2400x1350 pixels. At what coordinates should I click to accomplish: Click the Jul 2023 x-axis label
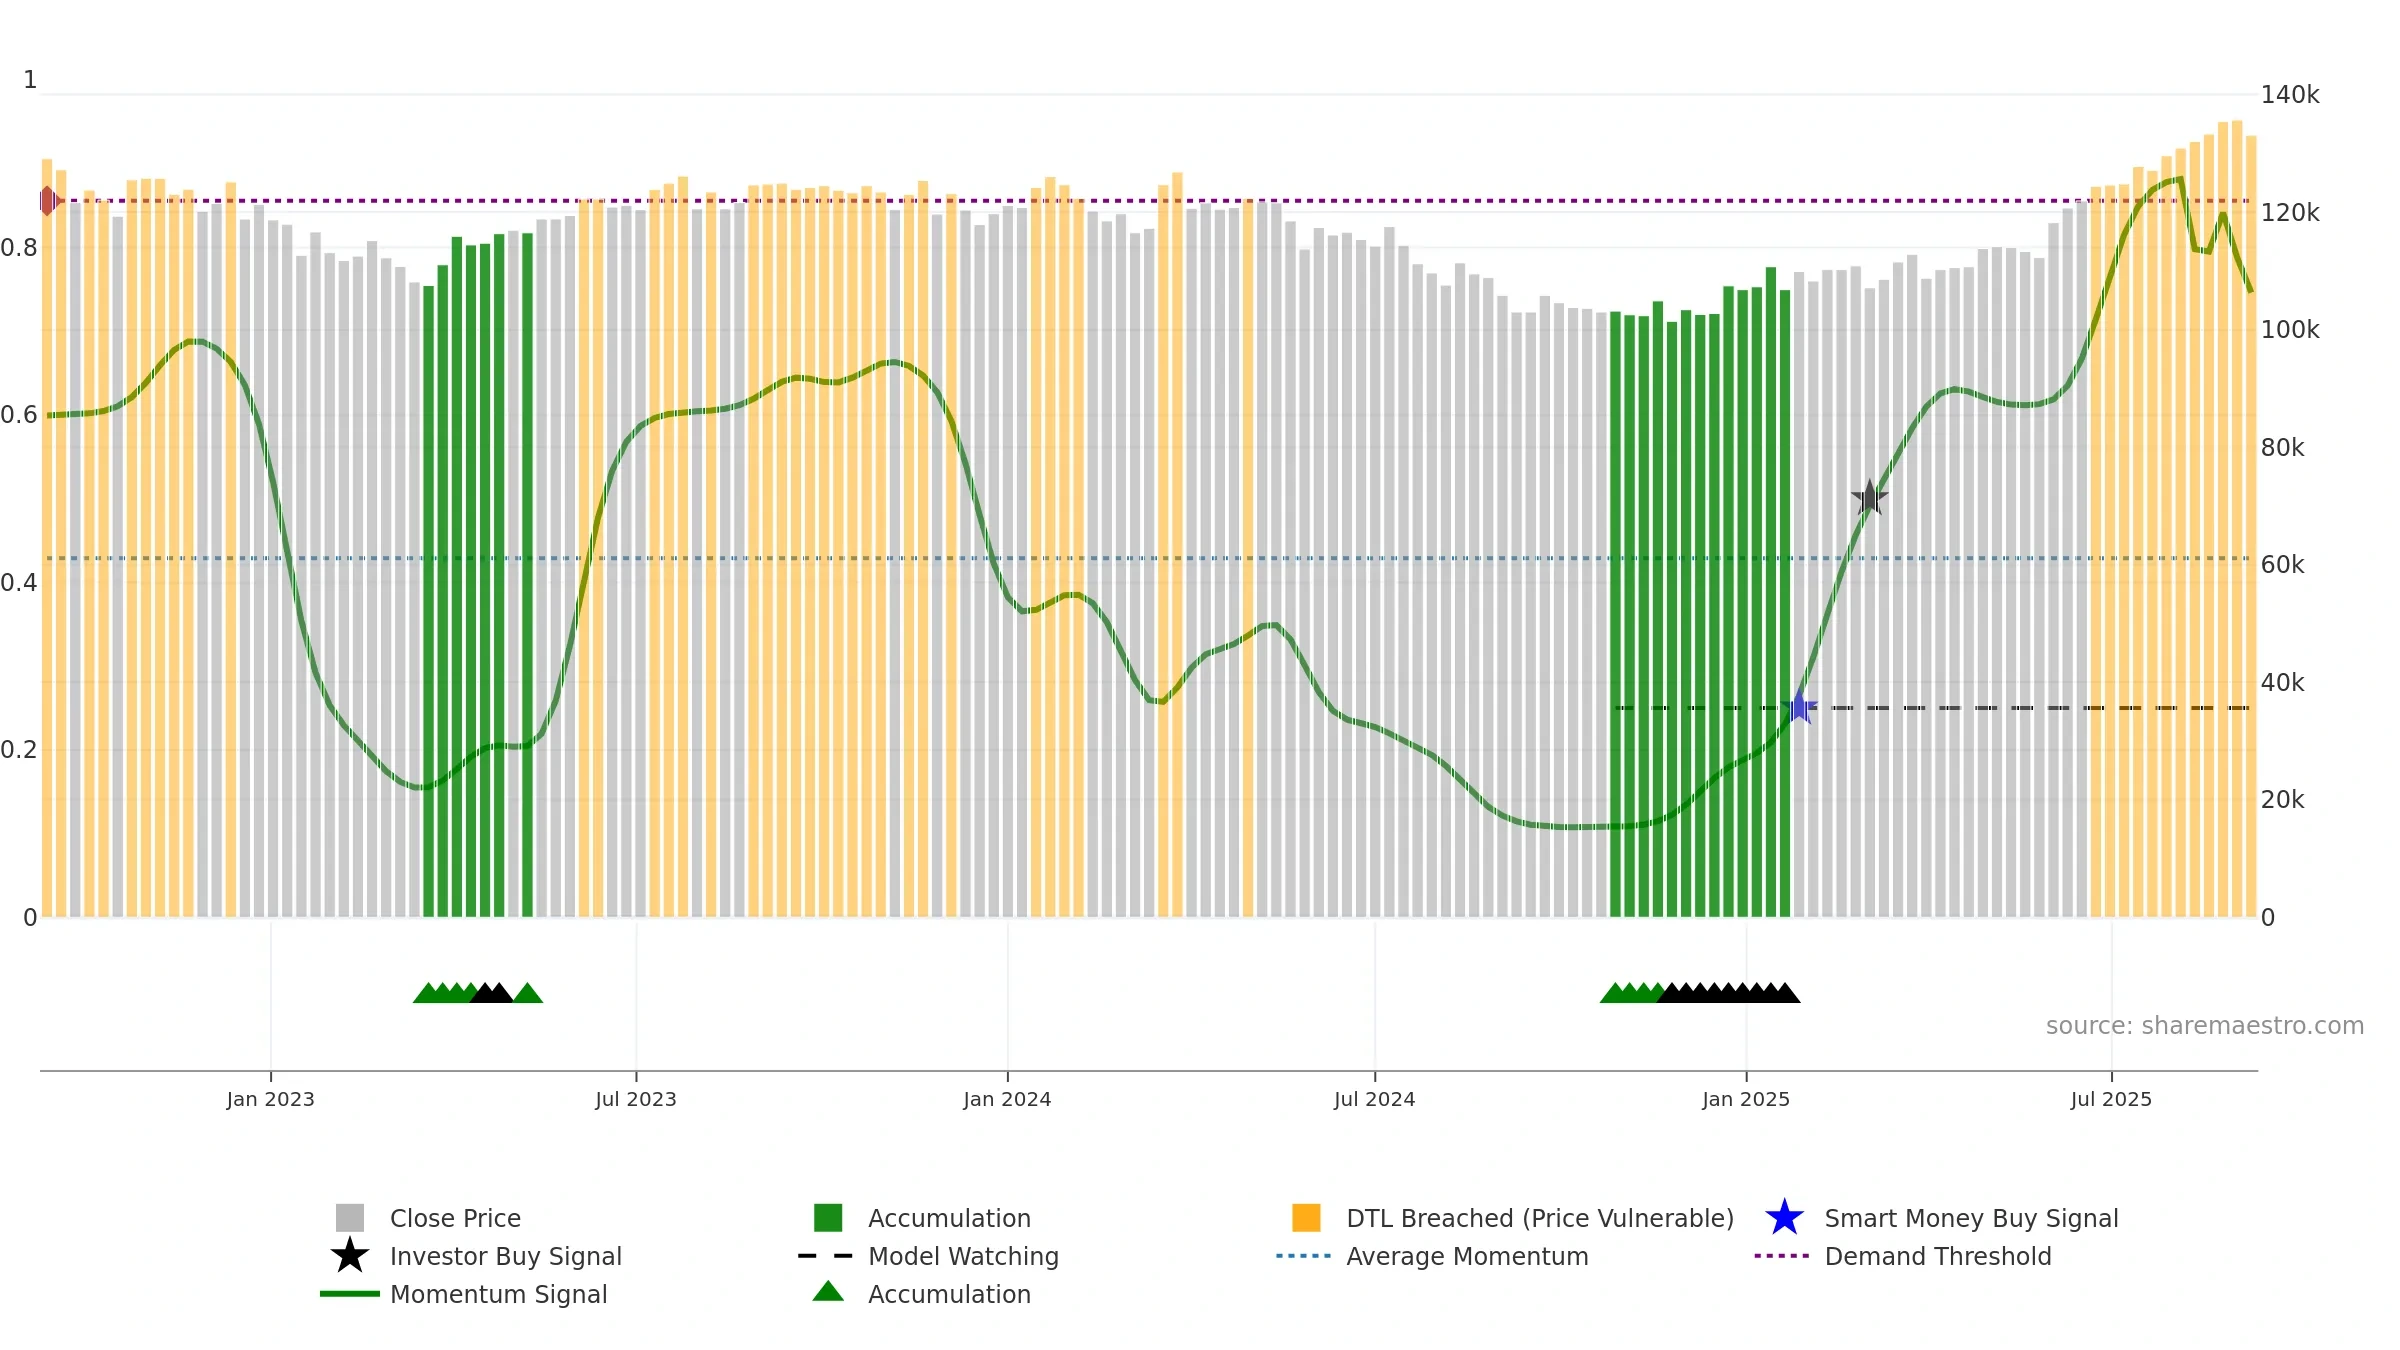coord(636,1099)
